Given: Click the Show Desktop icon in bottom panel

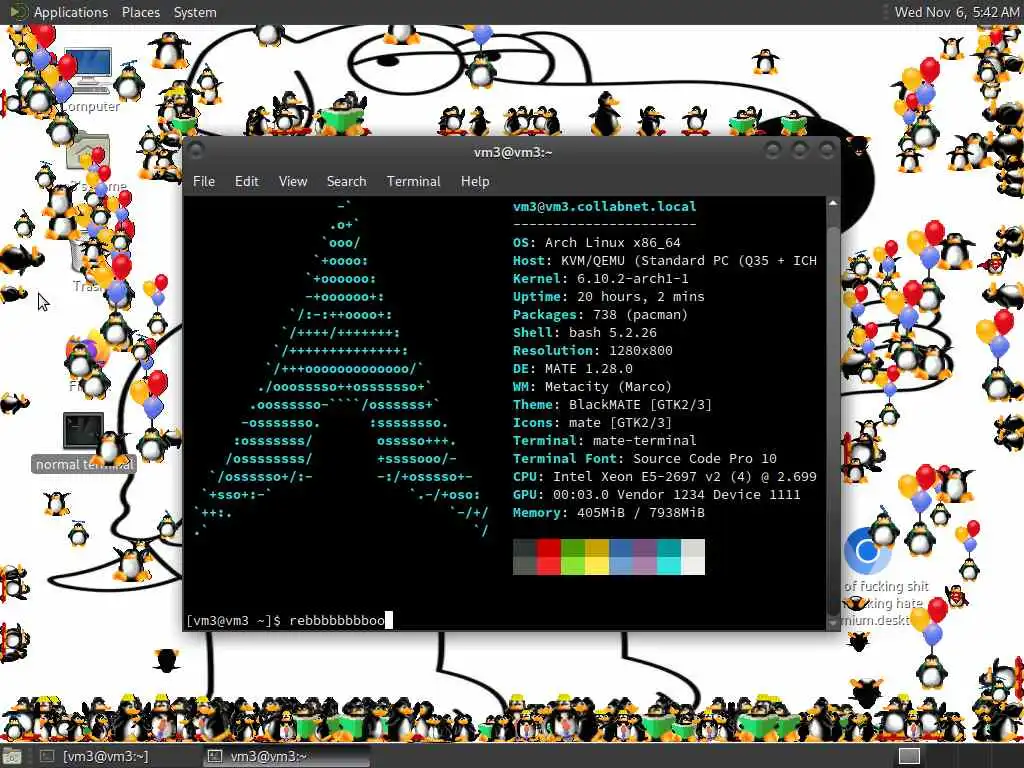Looking at the screenshot, I should (x=12, y=756).
